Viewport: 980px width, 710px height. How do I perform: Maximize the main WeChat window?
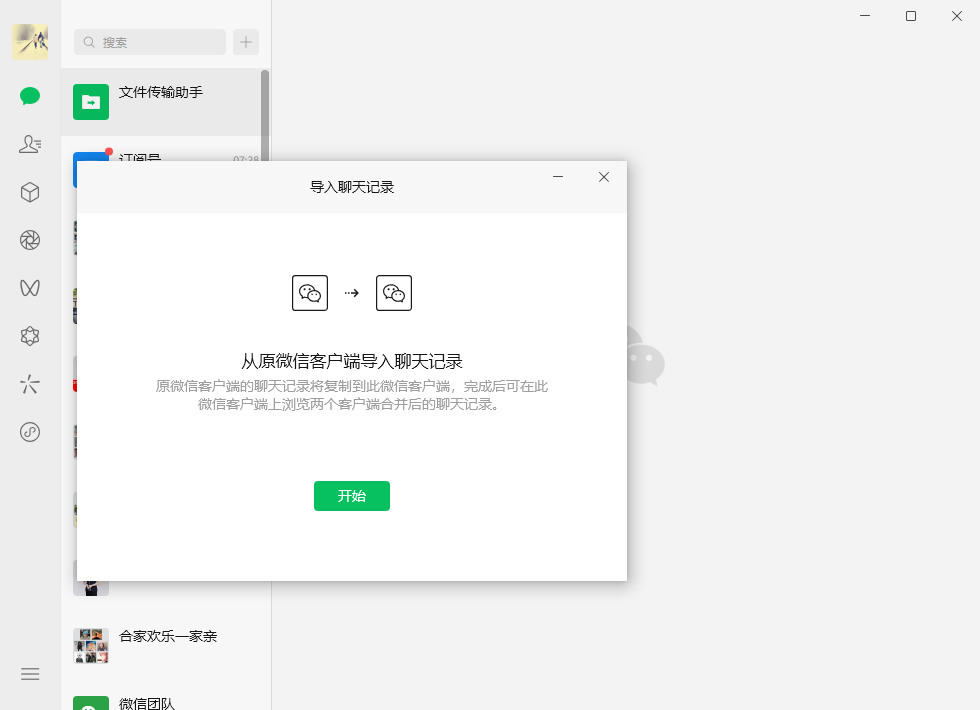(x=911, y=16)
